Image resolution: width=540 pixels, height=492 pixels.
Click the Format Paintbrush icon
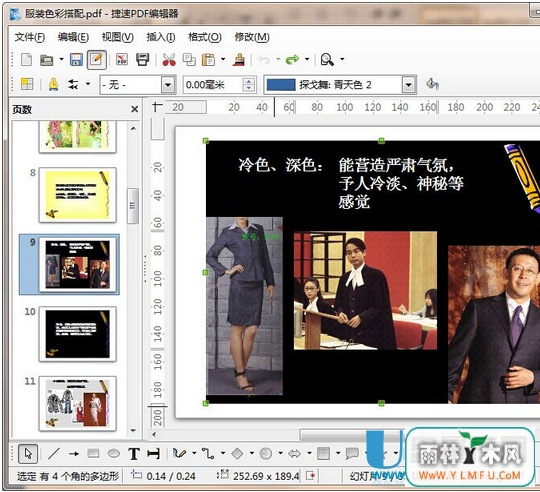239,60
